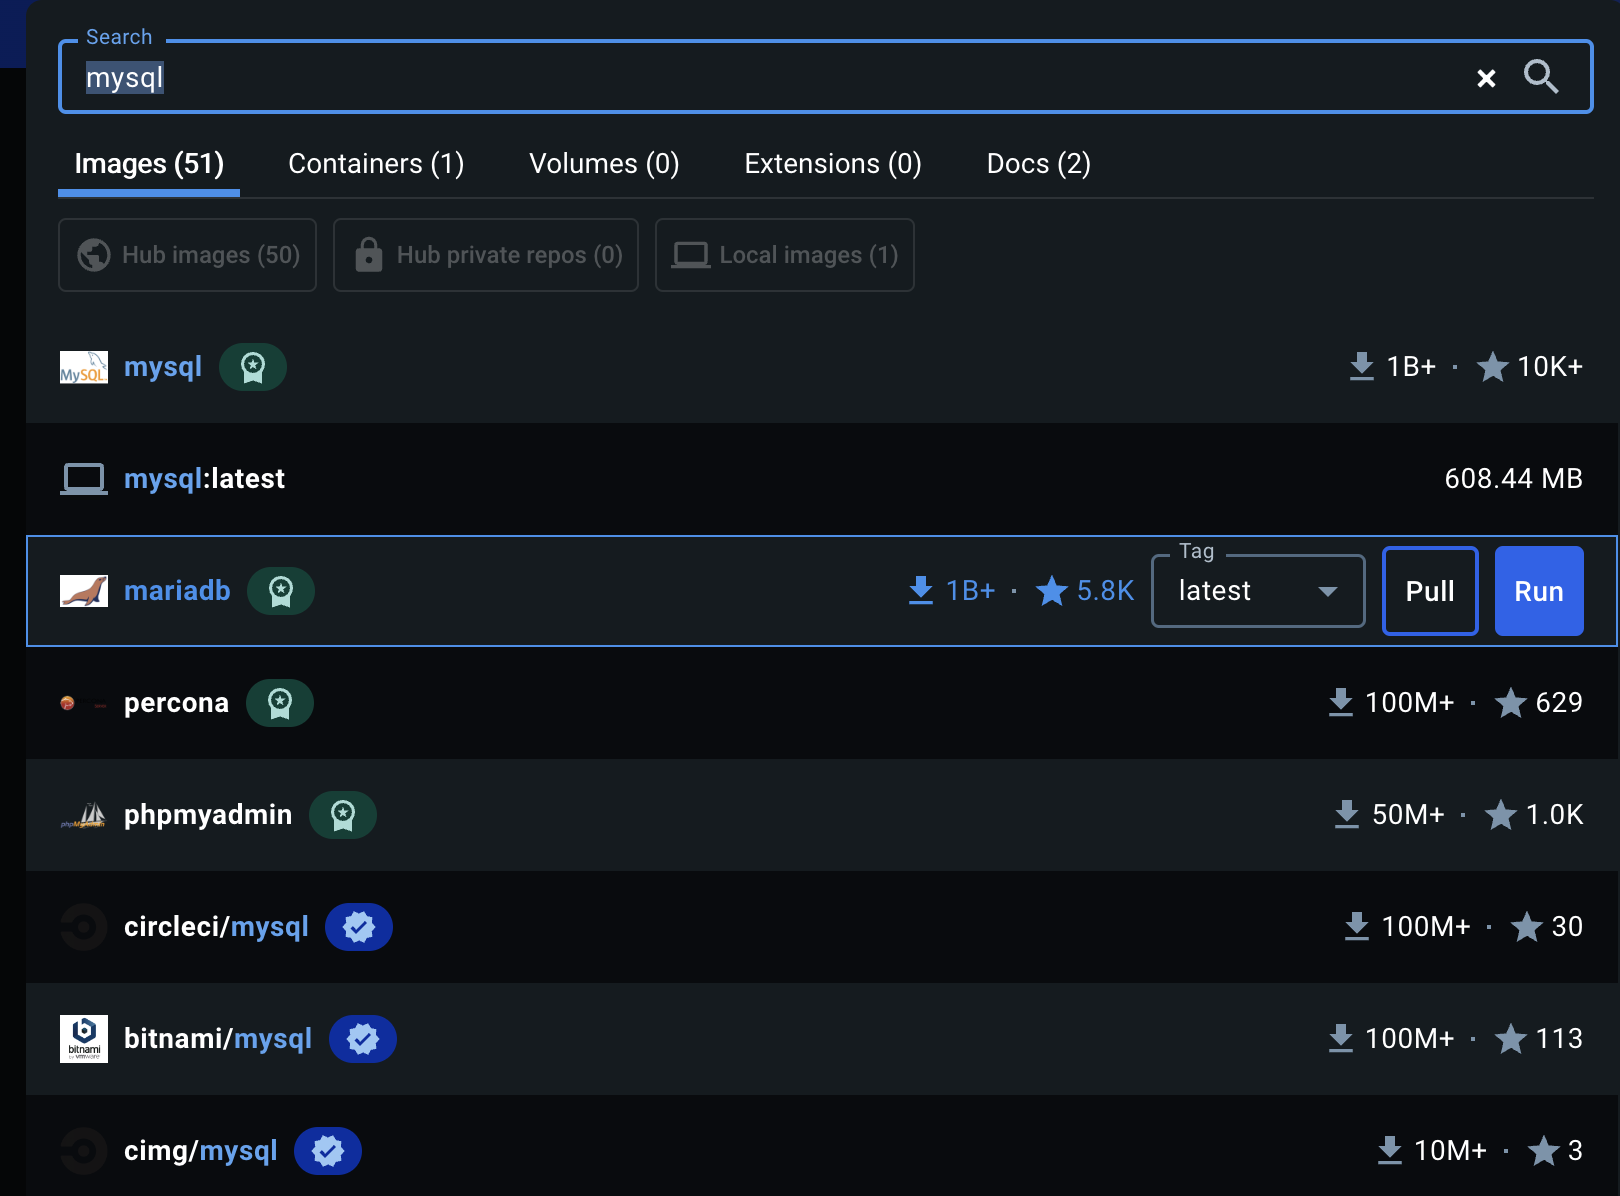
Task: Click the MySQL logo icon
Action: coord(84,367)
